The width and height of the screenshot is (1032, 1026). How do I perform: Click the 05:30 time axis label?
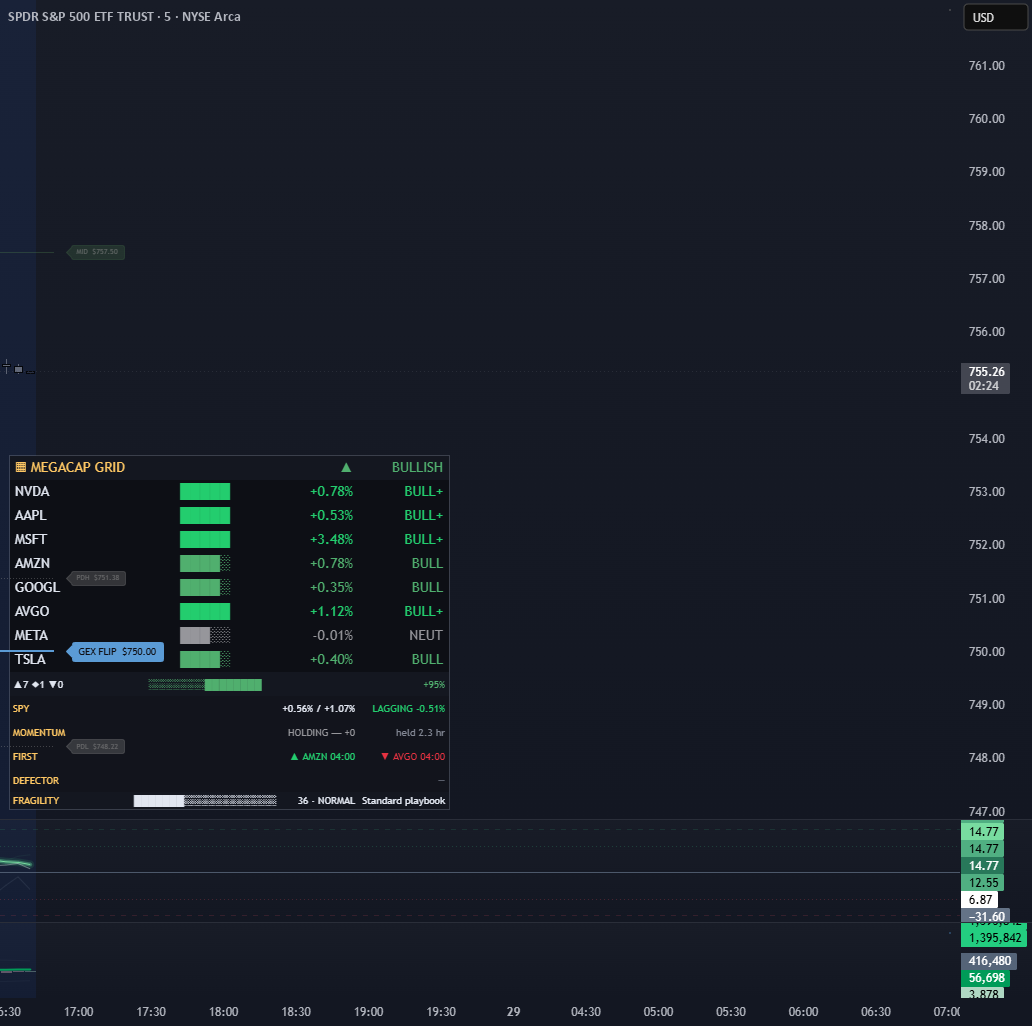point(731,1012)
